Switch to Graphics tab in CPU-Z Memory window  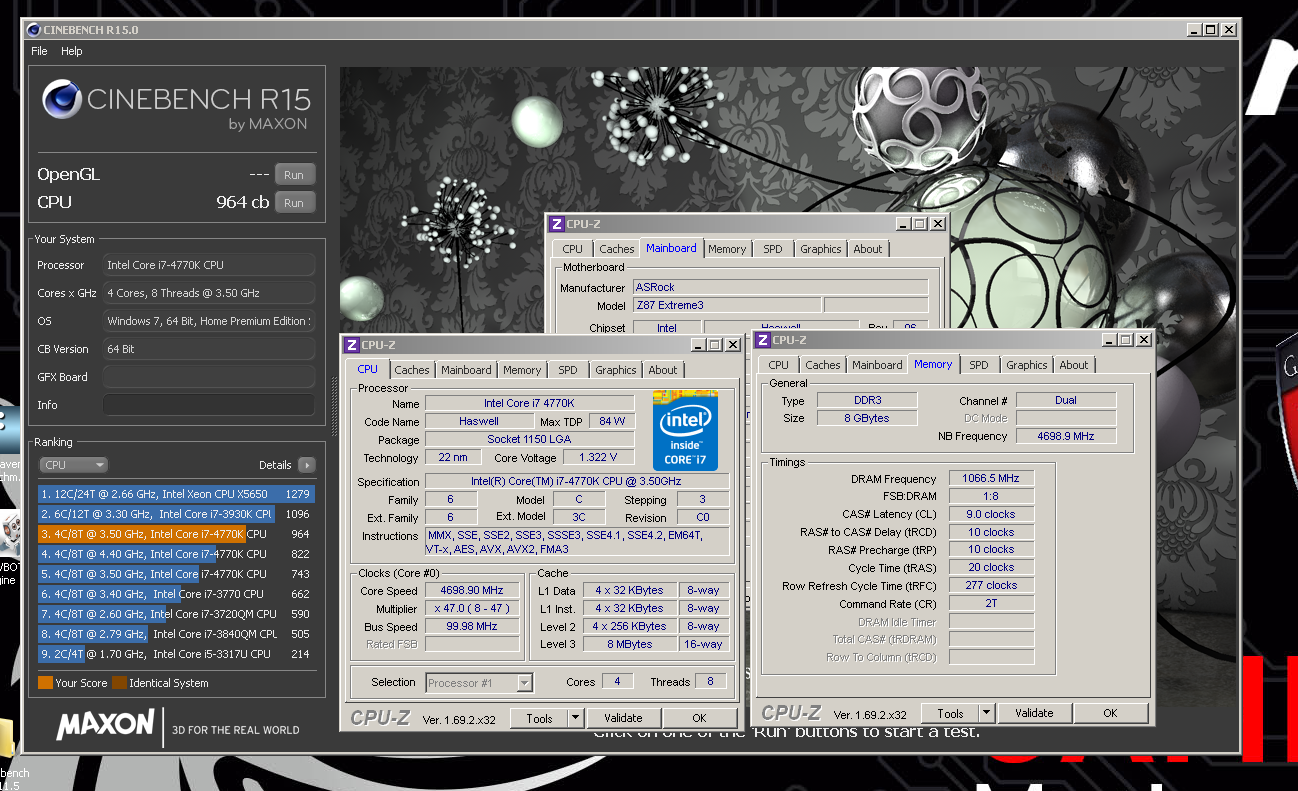1027,366
